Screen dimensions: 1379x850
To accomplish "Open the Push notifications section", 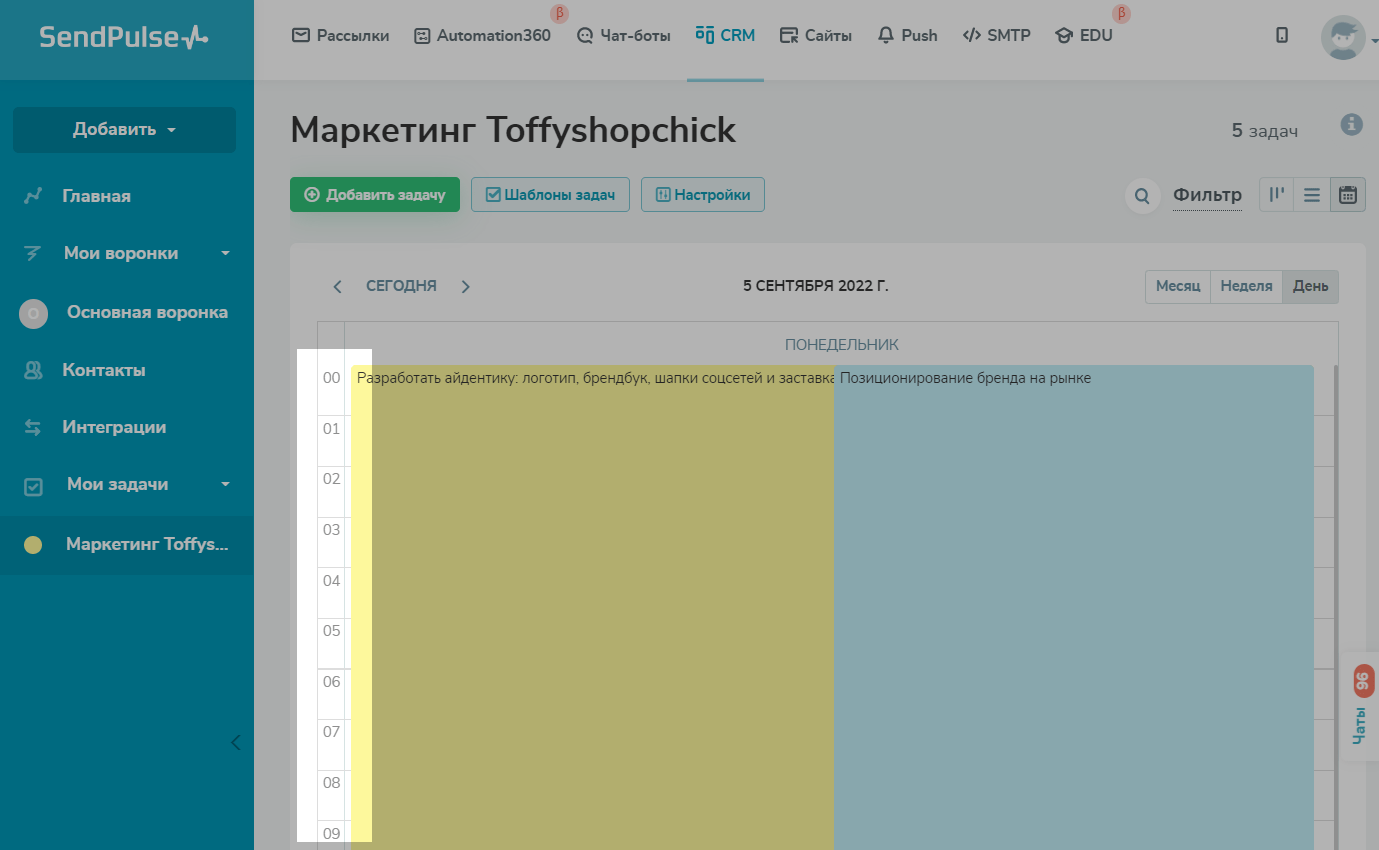I will click(x=907, y=35).
